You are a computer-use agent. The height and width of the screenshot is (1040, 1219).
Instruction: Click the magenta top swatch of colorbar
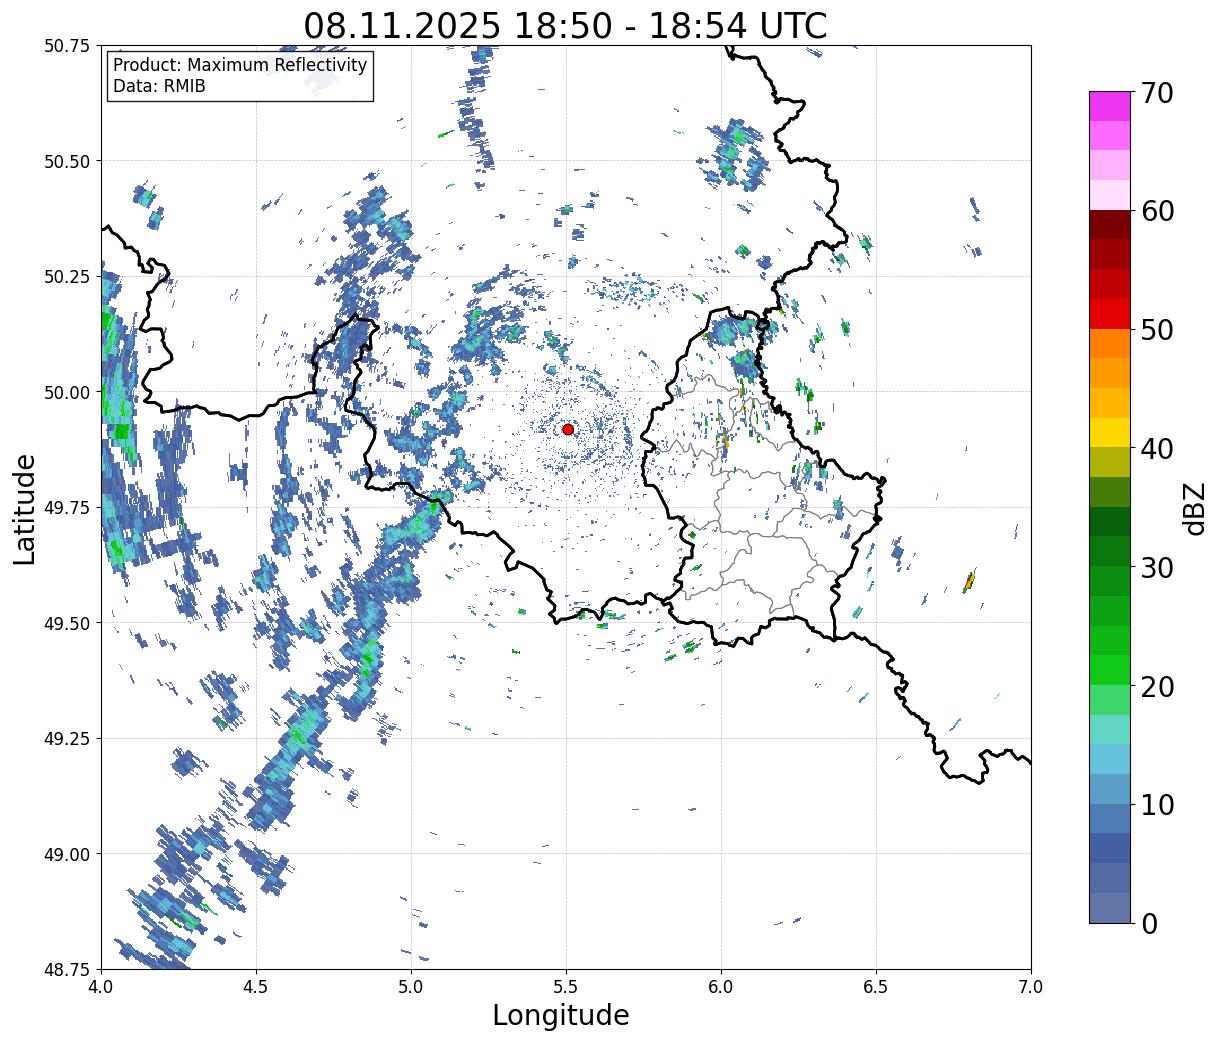[1110, 105]
